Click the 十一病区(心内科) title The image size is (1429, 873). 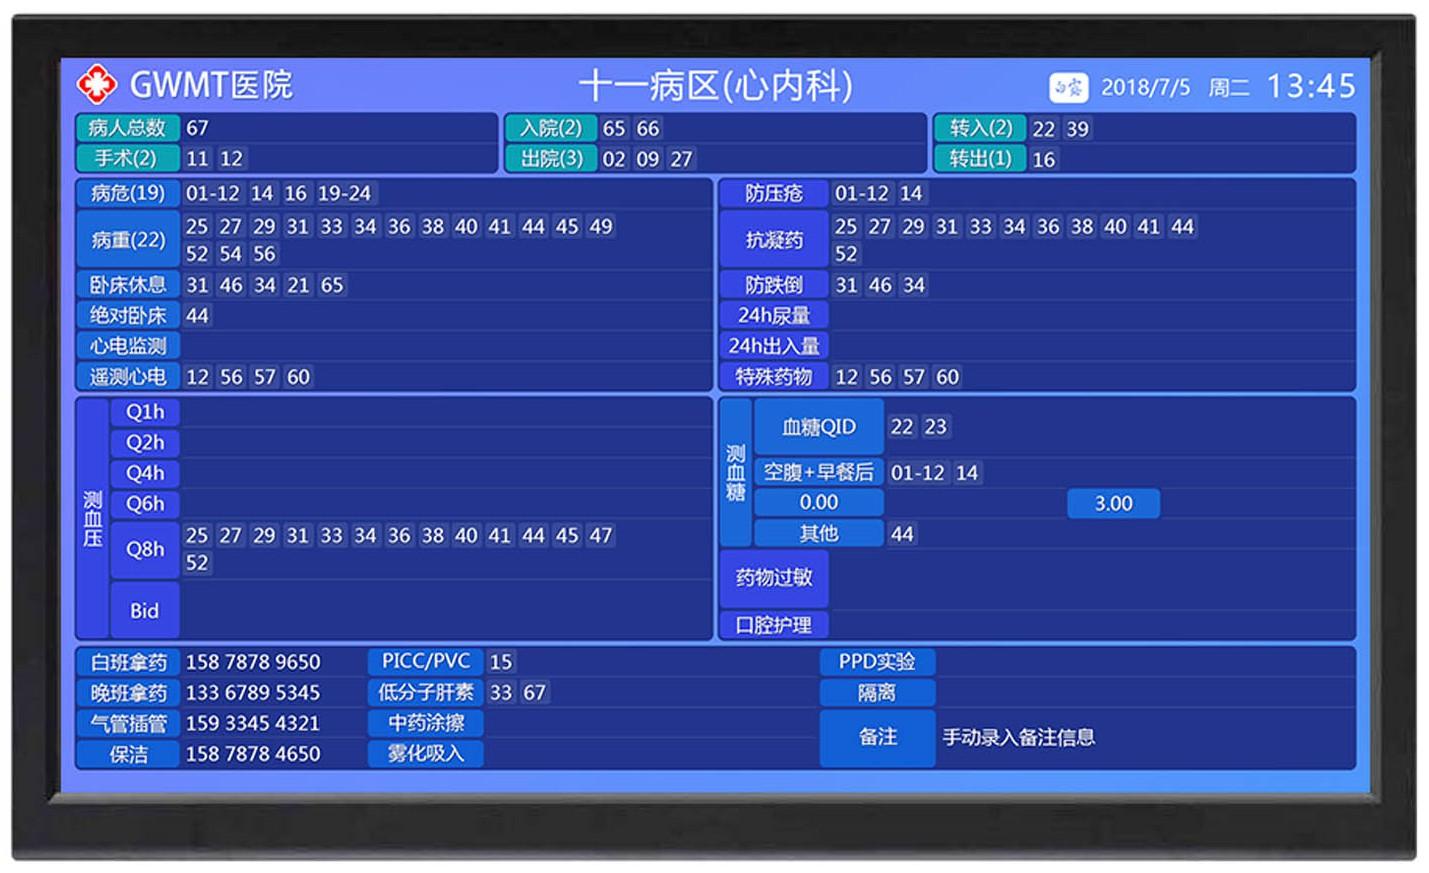(716, 86)
